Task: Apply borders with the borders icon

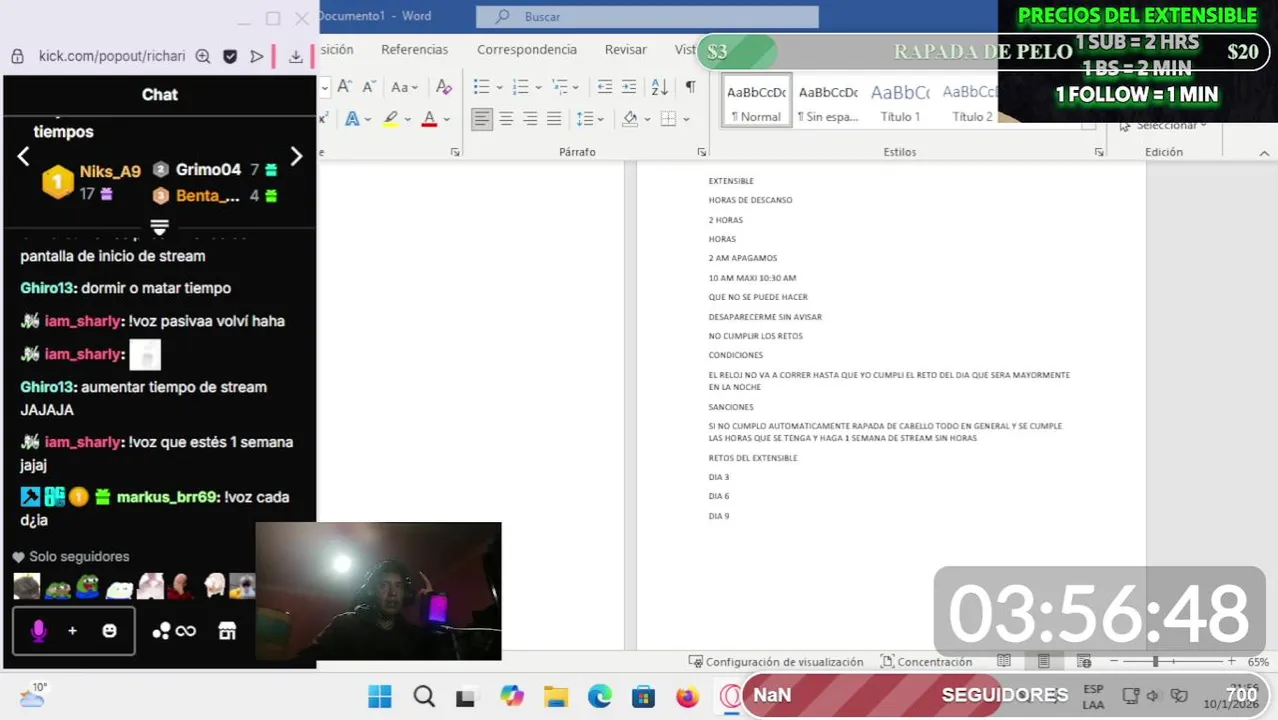Action: click(x=668, y=119)
